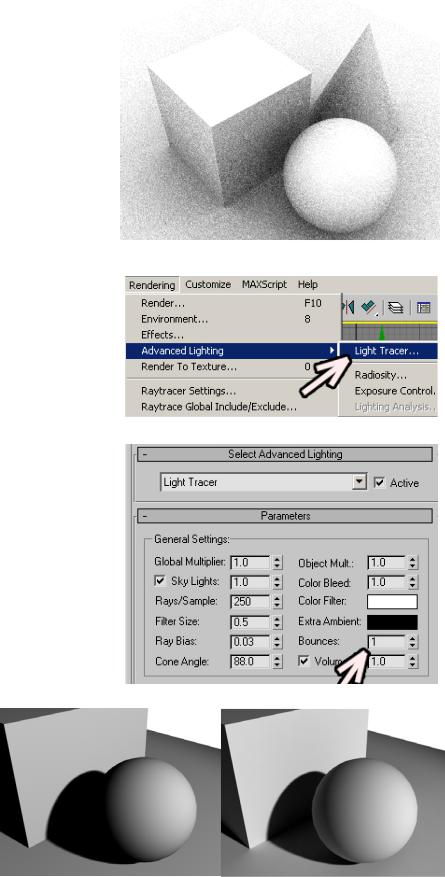Click the Mirror toolbar icon
The height and width of the screenshot is (877, 445).
[349, 307]
